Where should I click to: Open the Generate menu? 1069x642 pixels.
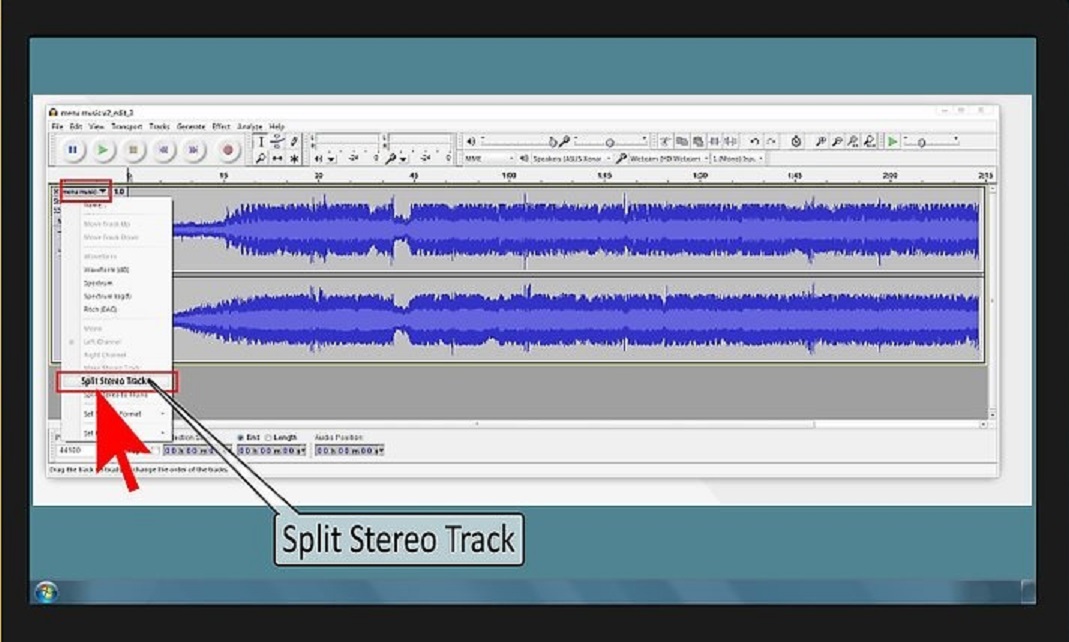(191, 127)
